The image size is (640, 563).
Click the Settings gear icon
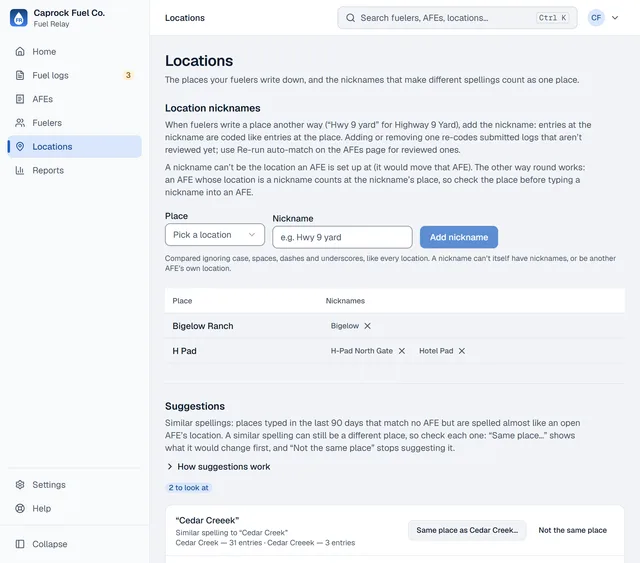point(20,485)
